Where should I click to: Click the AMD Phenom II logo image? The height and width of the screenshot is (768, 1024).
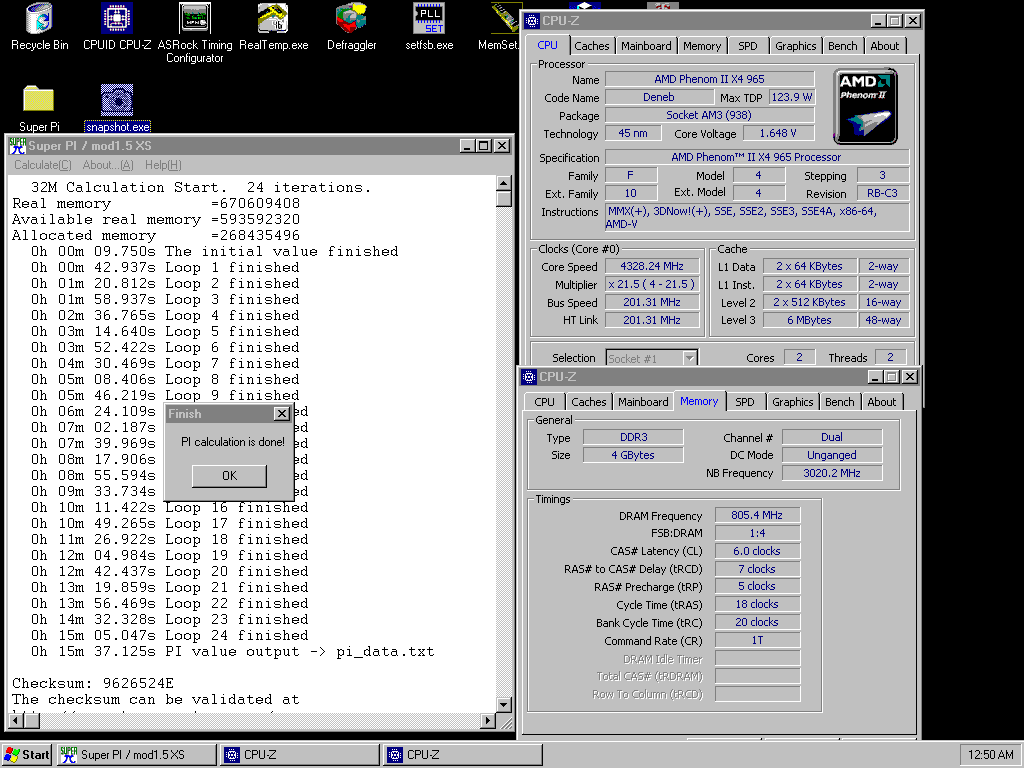[x=865, y=106]
